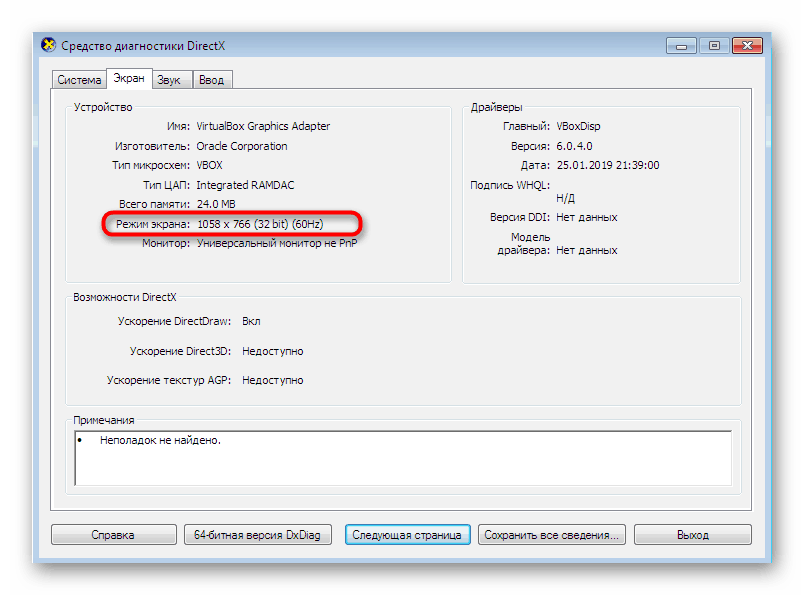
Task: Click the Выход button
Action: pyautogui.click(x=693, y=534)
